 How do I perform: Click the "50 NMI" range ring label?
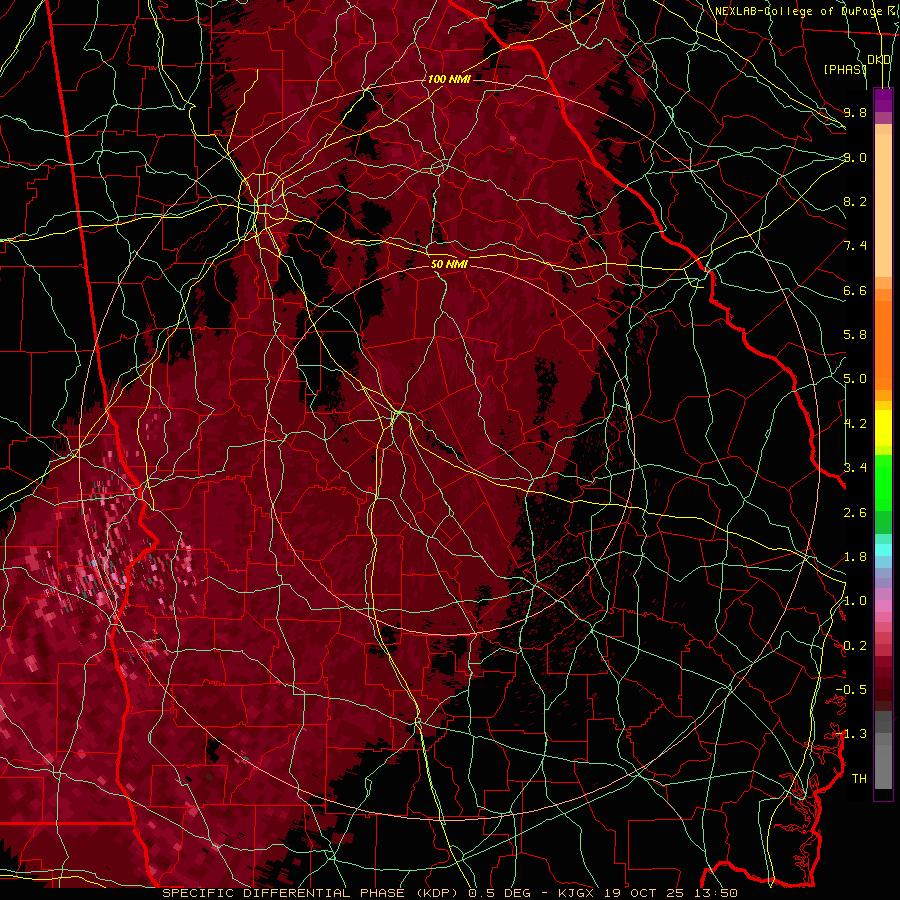click(x=449, y=264)
